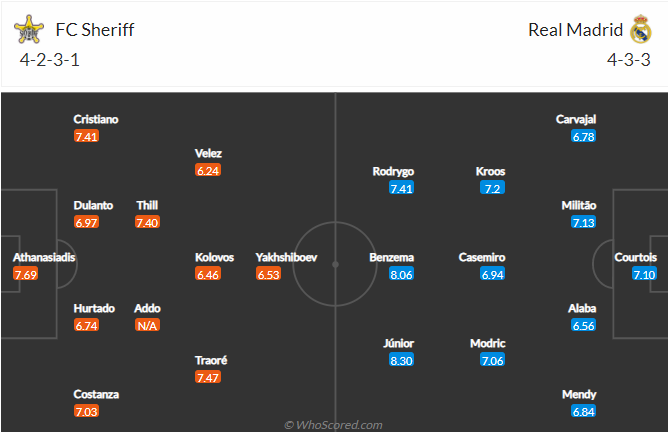Click Júnior's 8.30 rating badge
Image resolution: width=668 pixels, height=432 pixels.
401,360
